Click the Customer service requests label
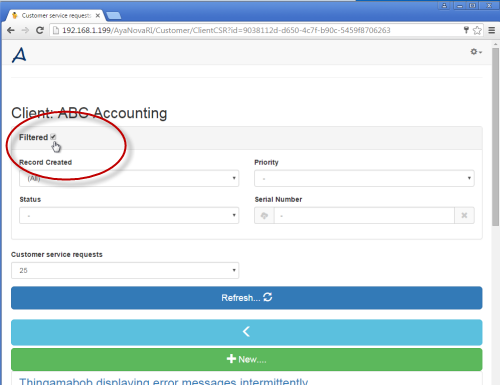 tap(57, 254)
